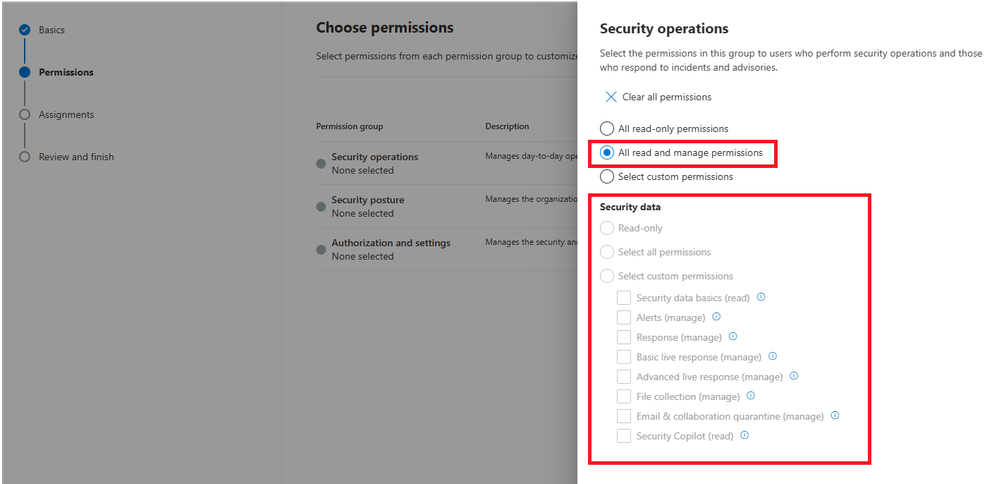Go to the Basics step
The image size is (999, 484).
(51, 30)
